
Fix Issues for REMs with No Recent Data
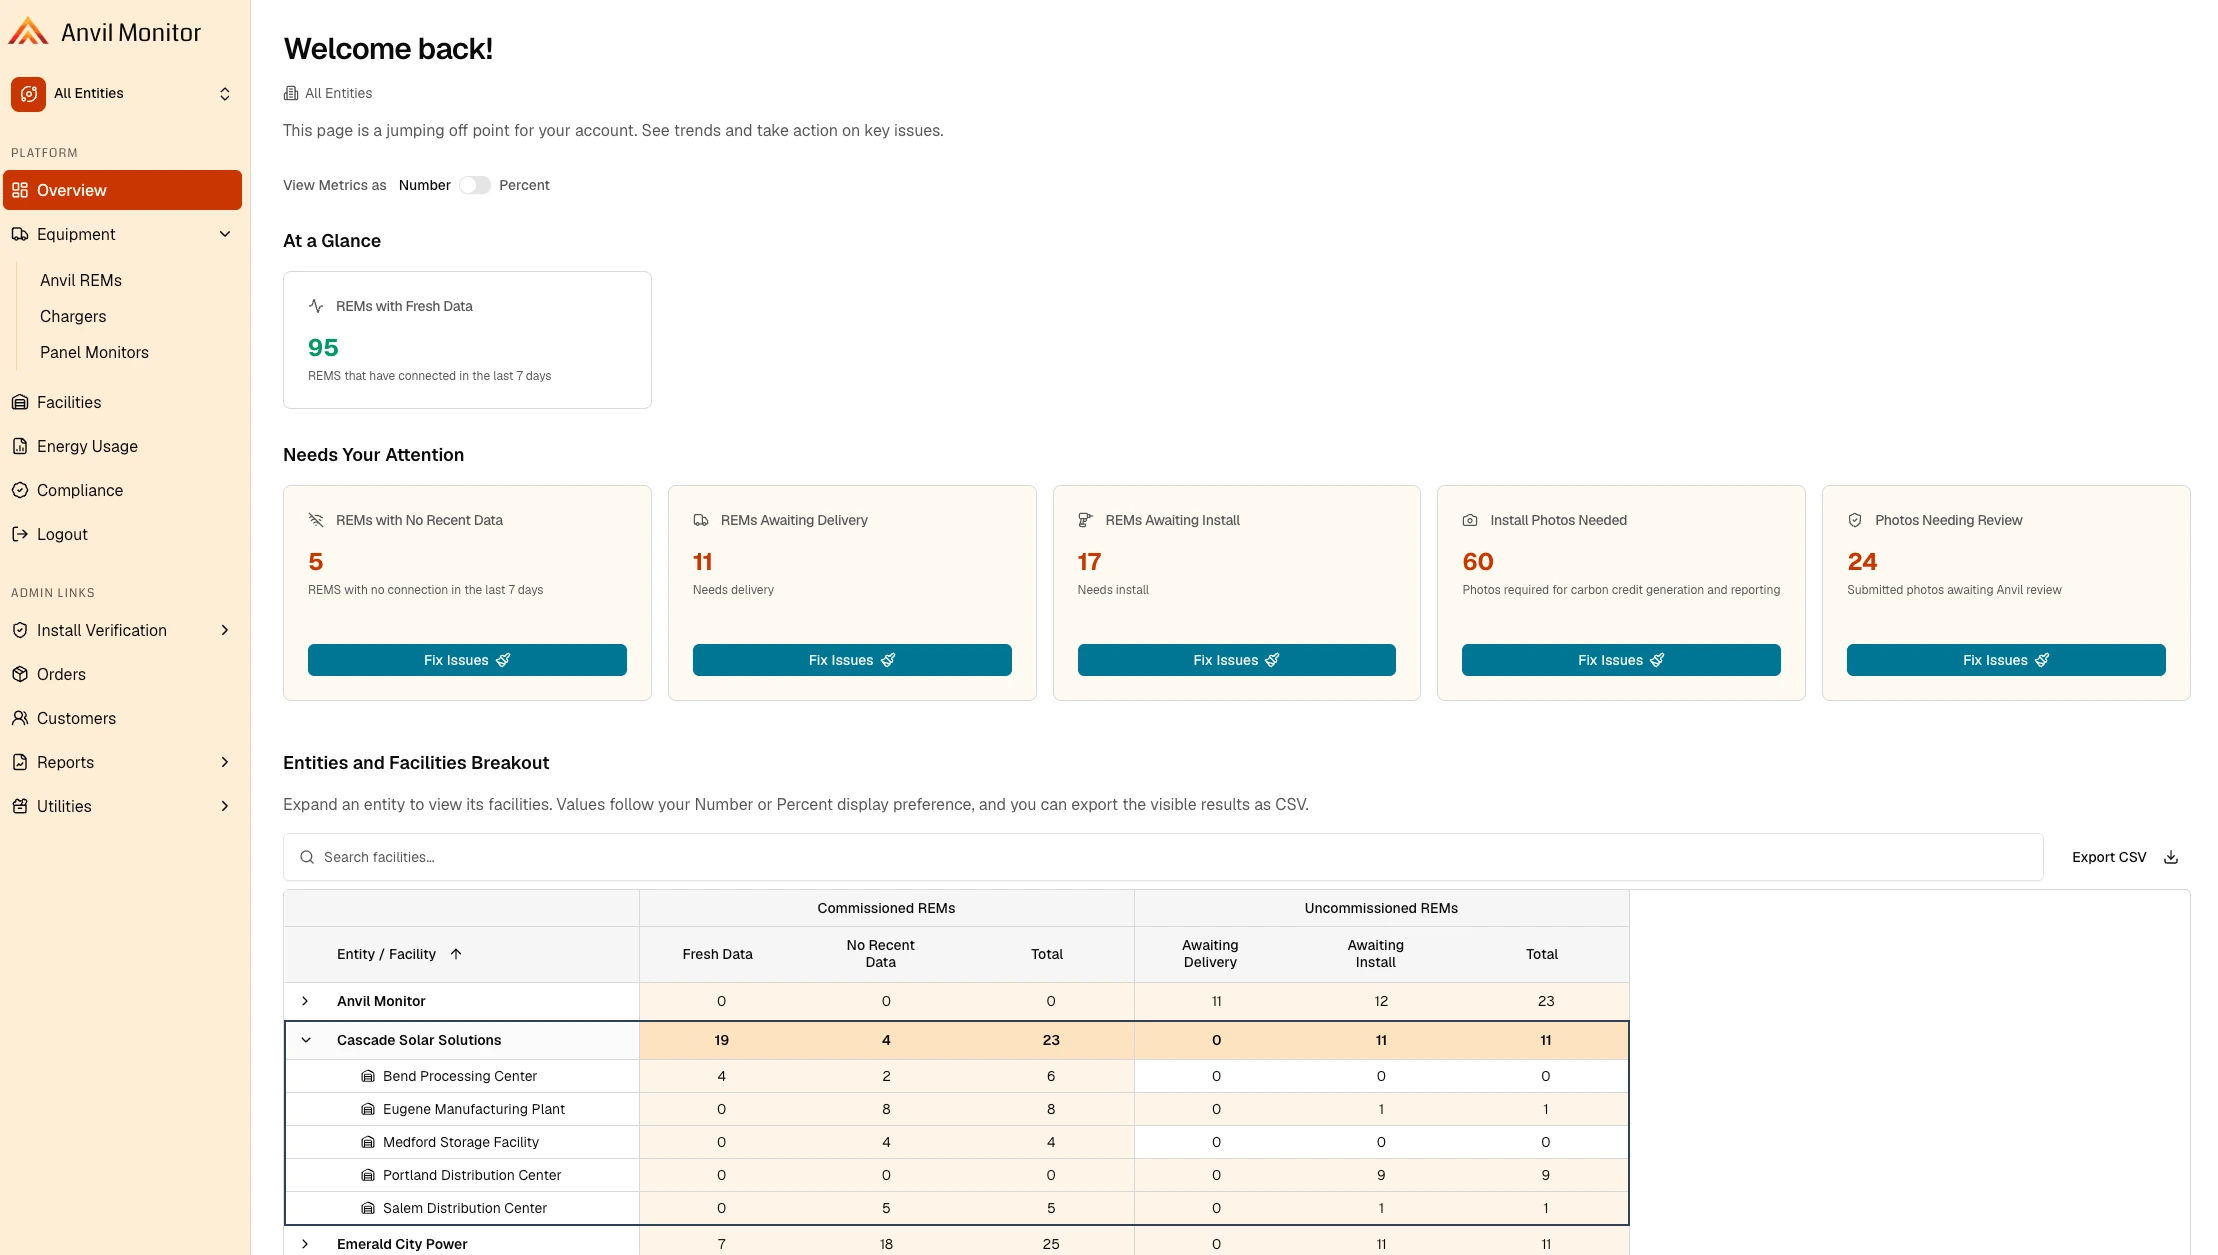click(467, 660)
